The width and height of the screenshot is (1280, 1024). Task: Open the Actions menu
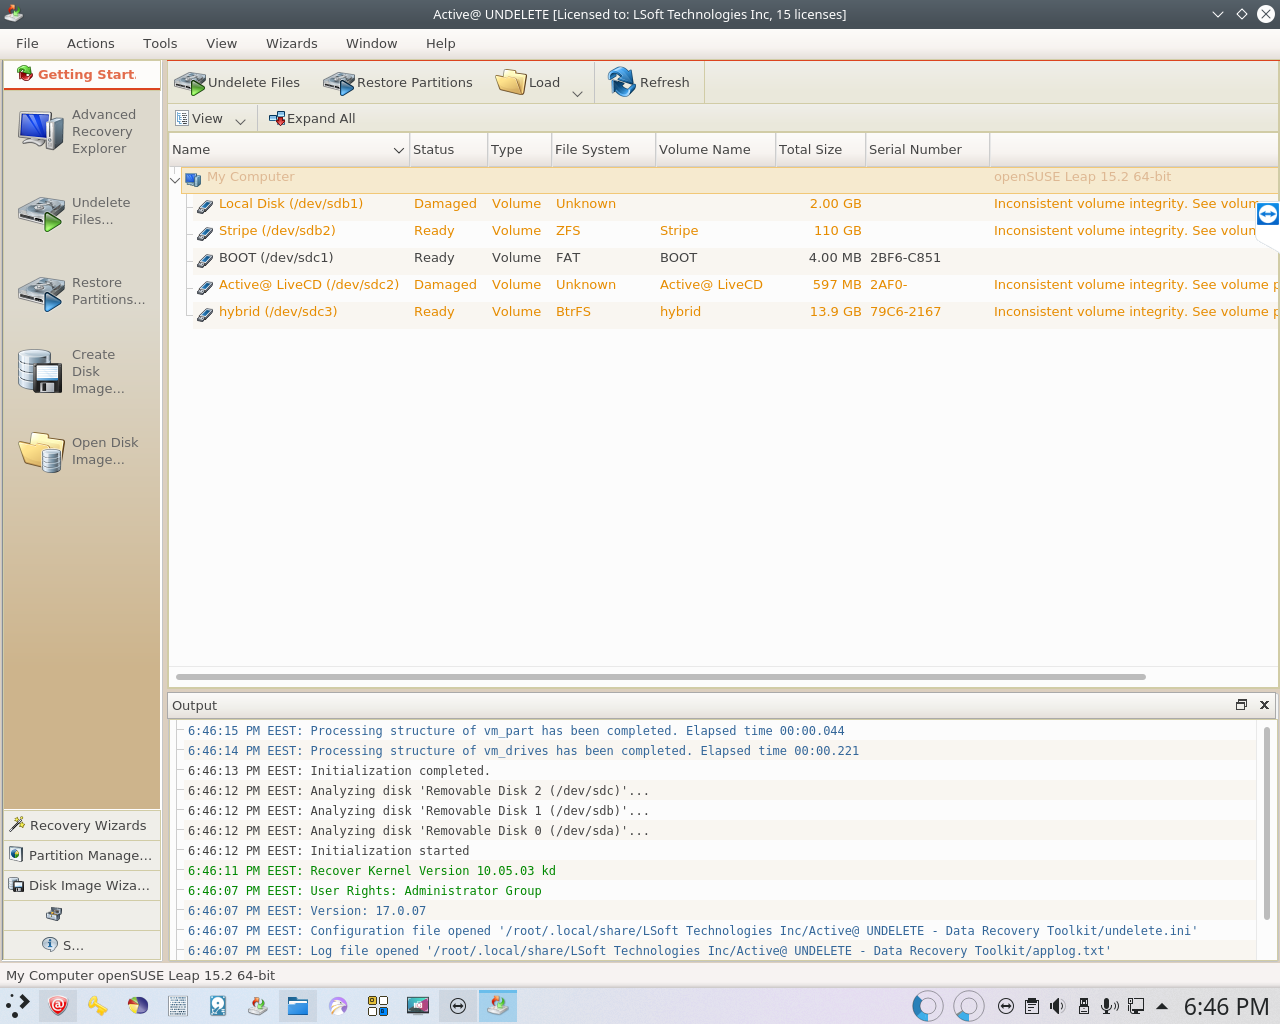point(91,43)
